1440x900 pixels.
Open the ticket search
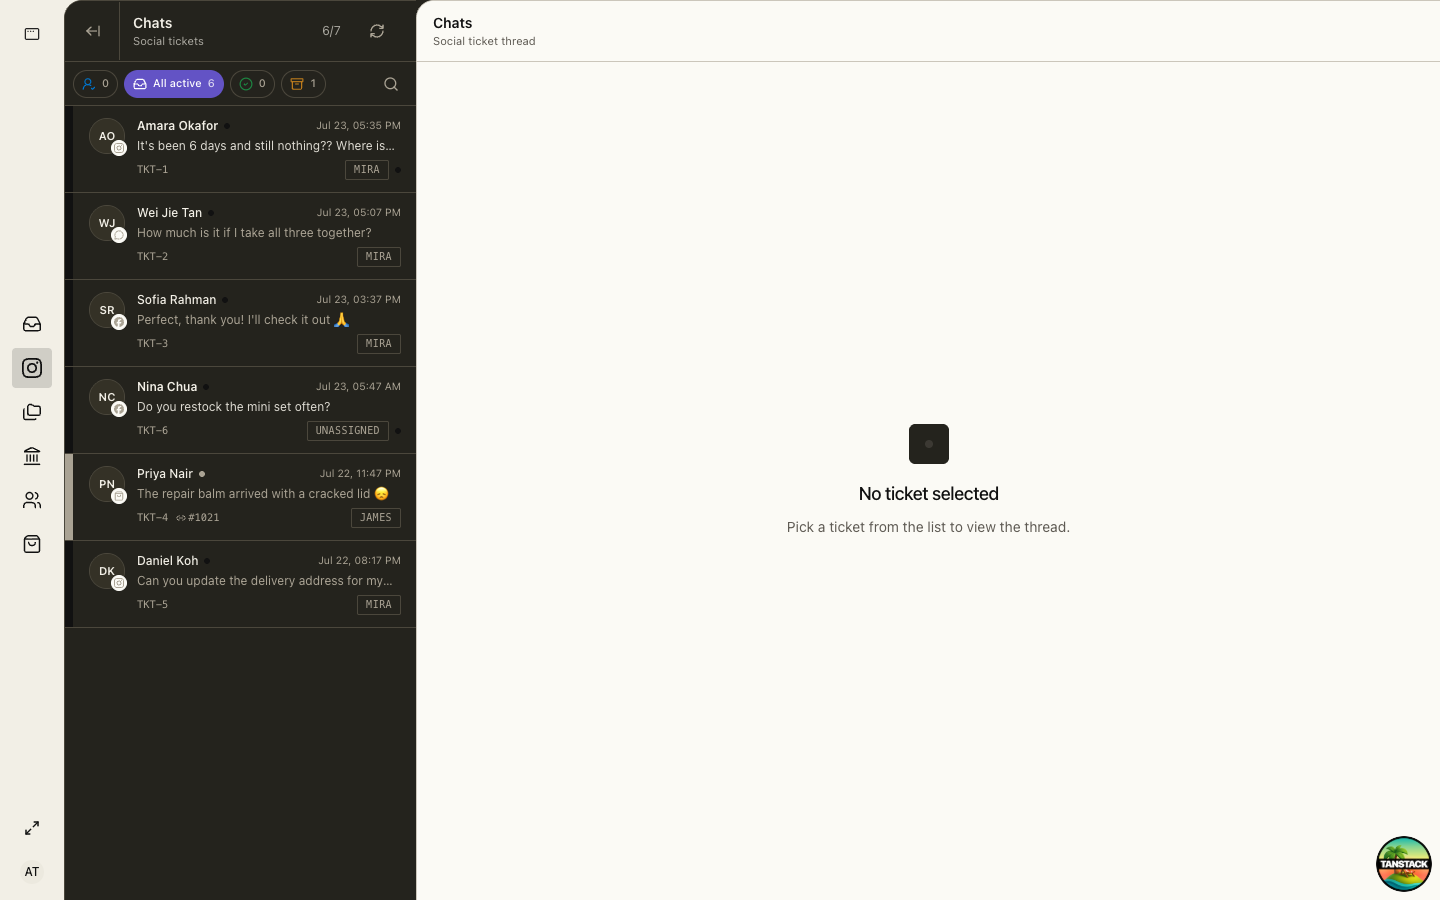[x=391, y=84]
